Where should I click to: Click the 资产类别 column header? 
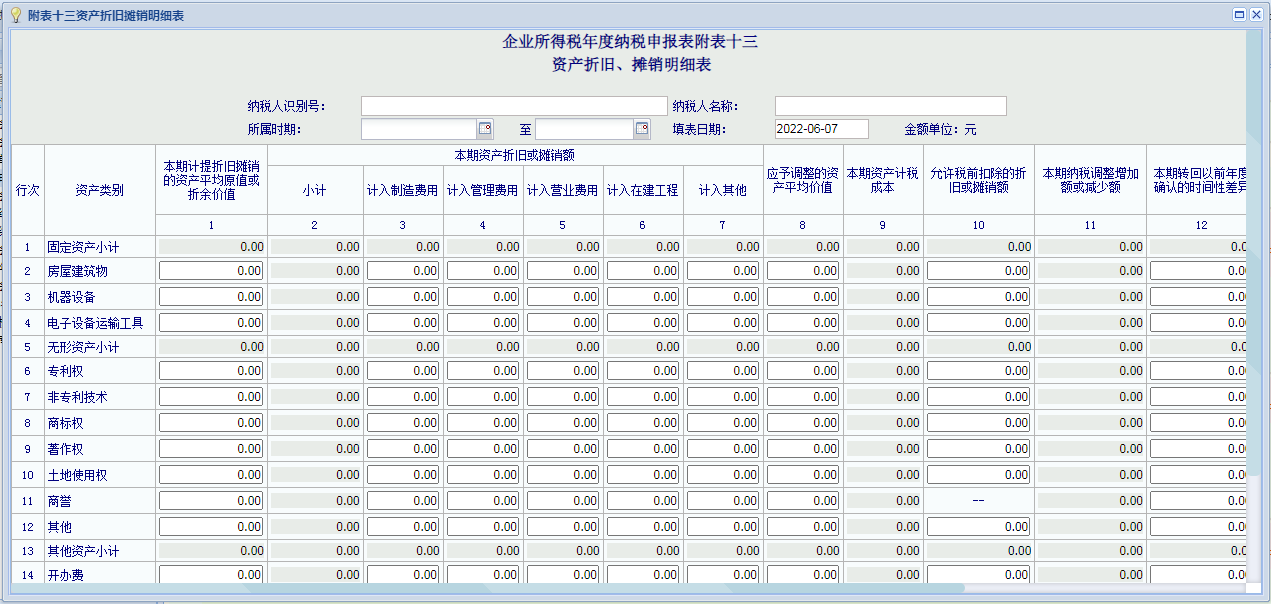100,190
